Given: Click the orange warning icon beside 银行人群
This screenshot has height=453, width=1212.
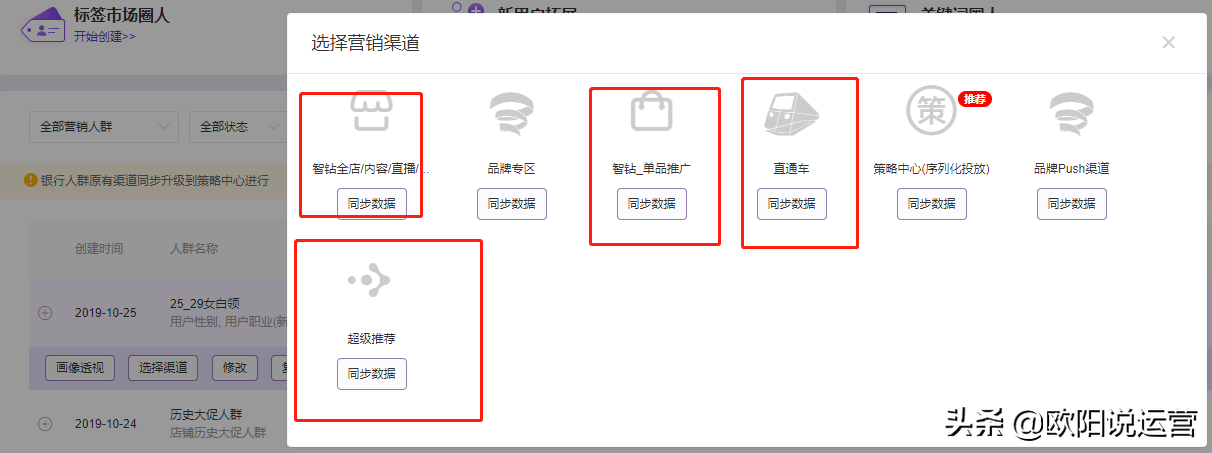Looking at the screenshot, I should (x=31, y=181).
